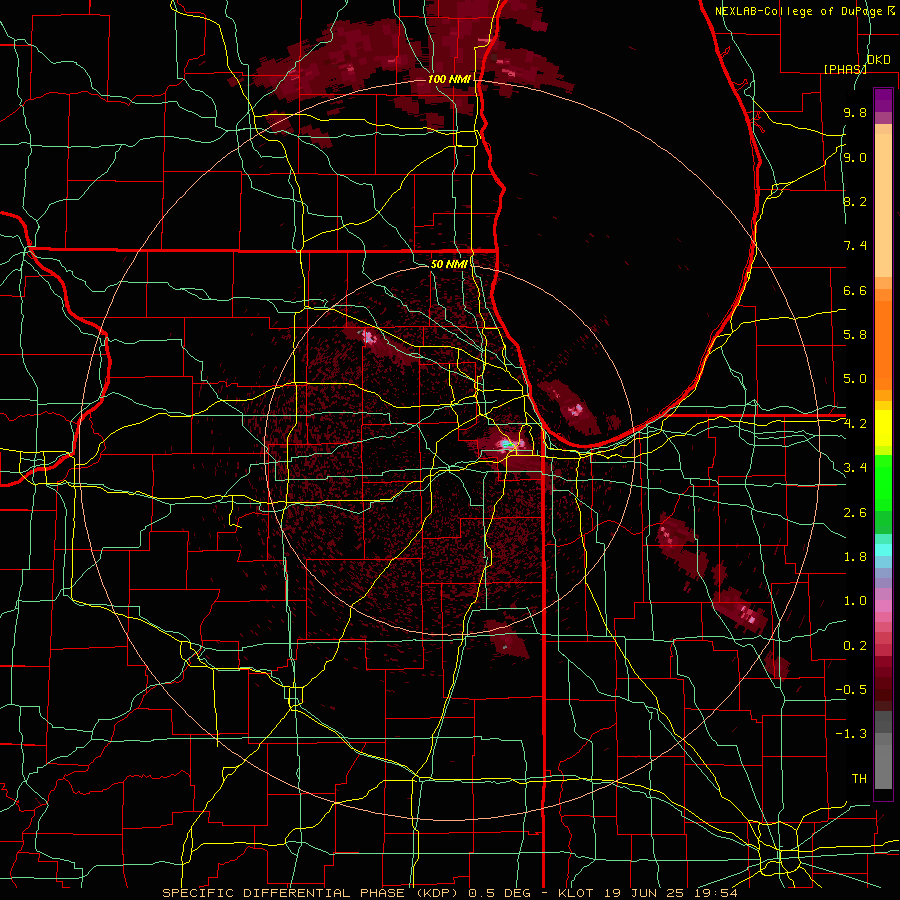
Task: Pick the yellow segment of the color bar
Action: [x=883, y=428]
